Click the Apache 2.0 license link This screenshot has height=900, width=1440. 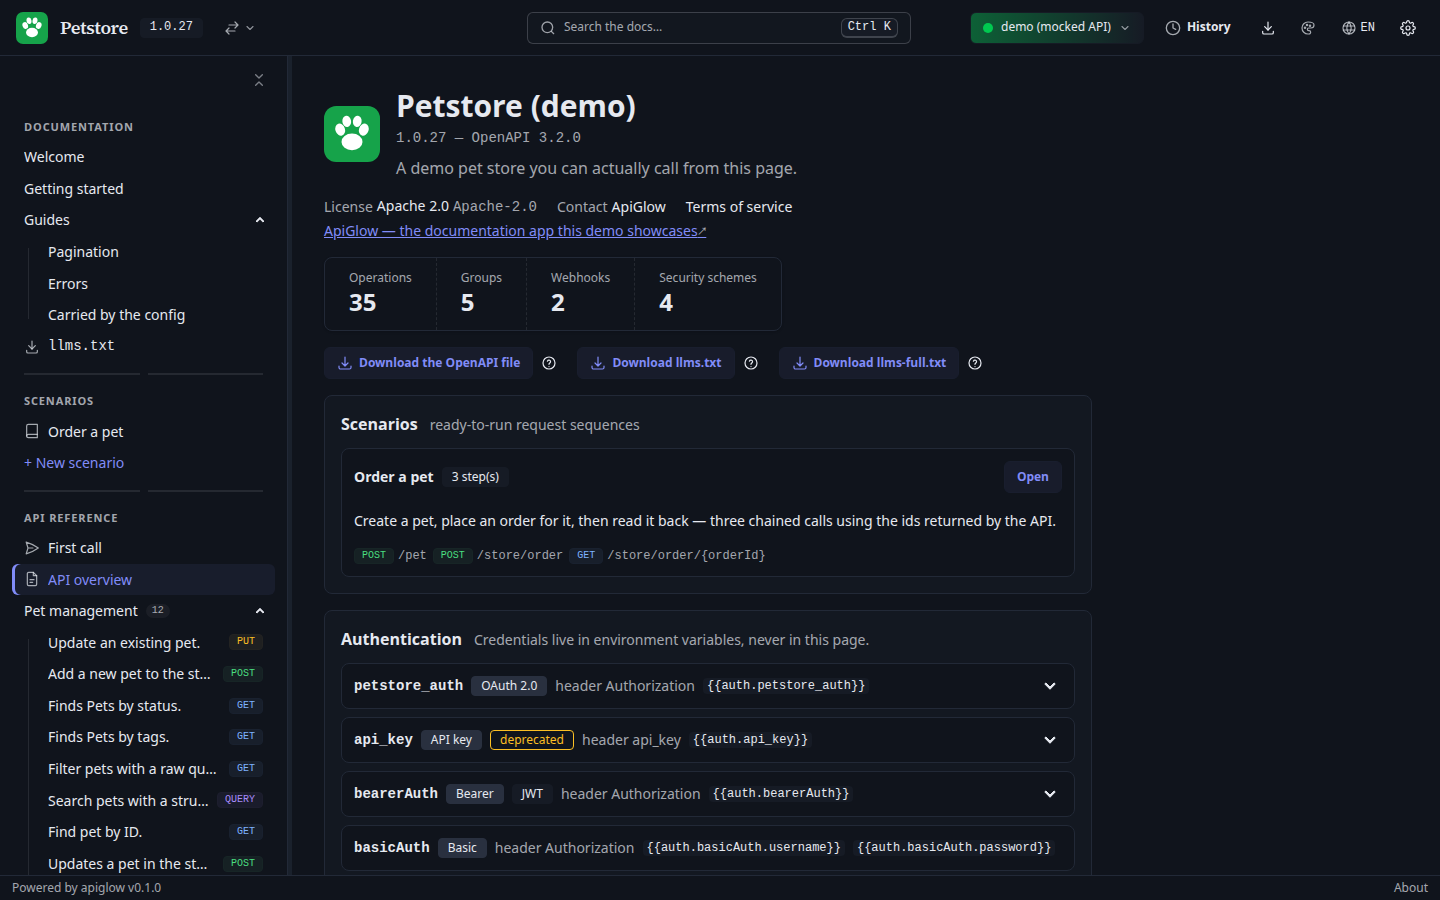coord(413,206)
